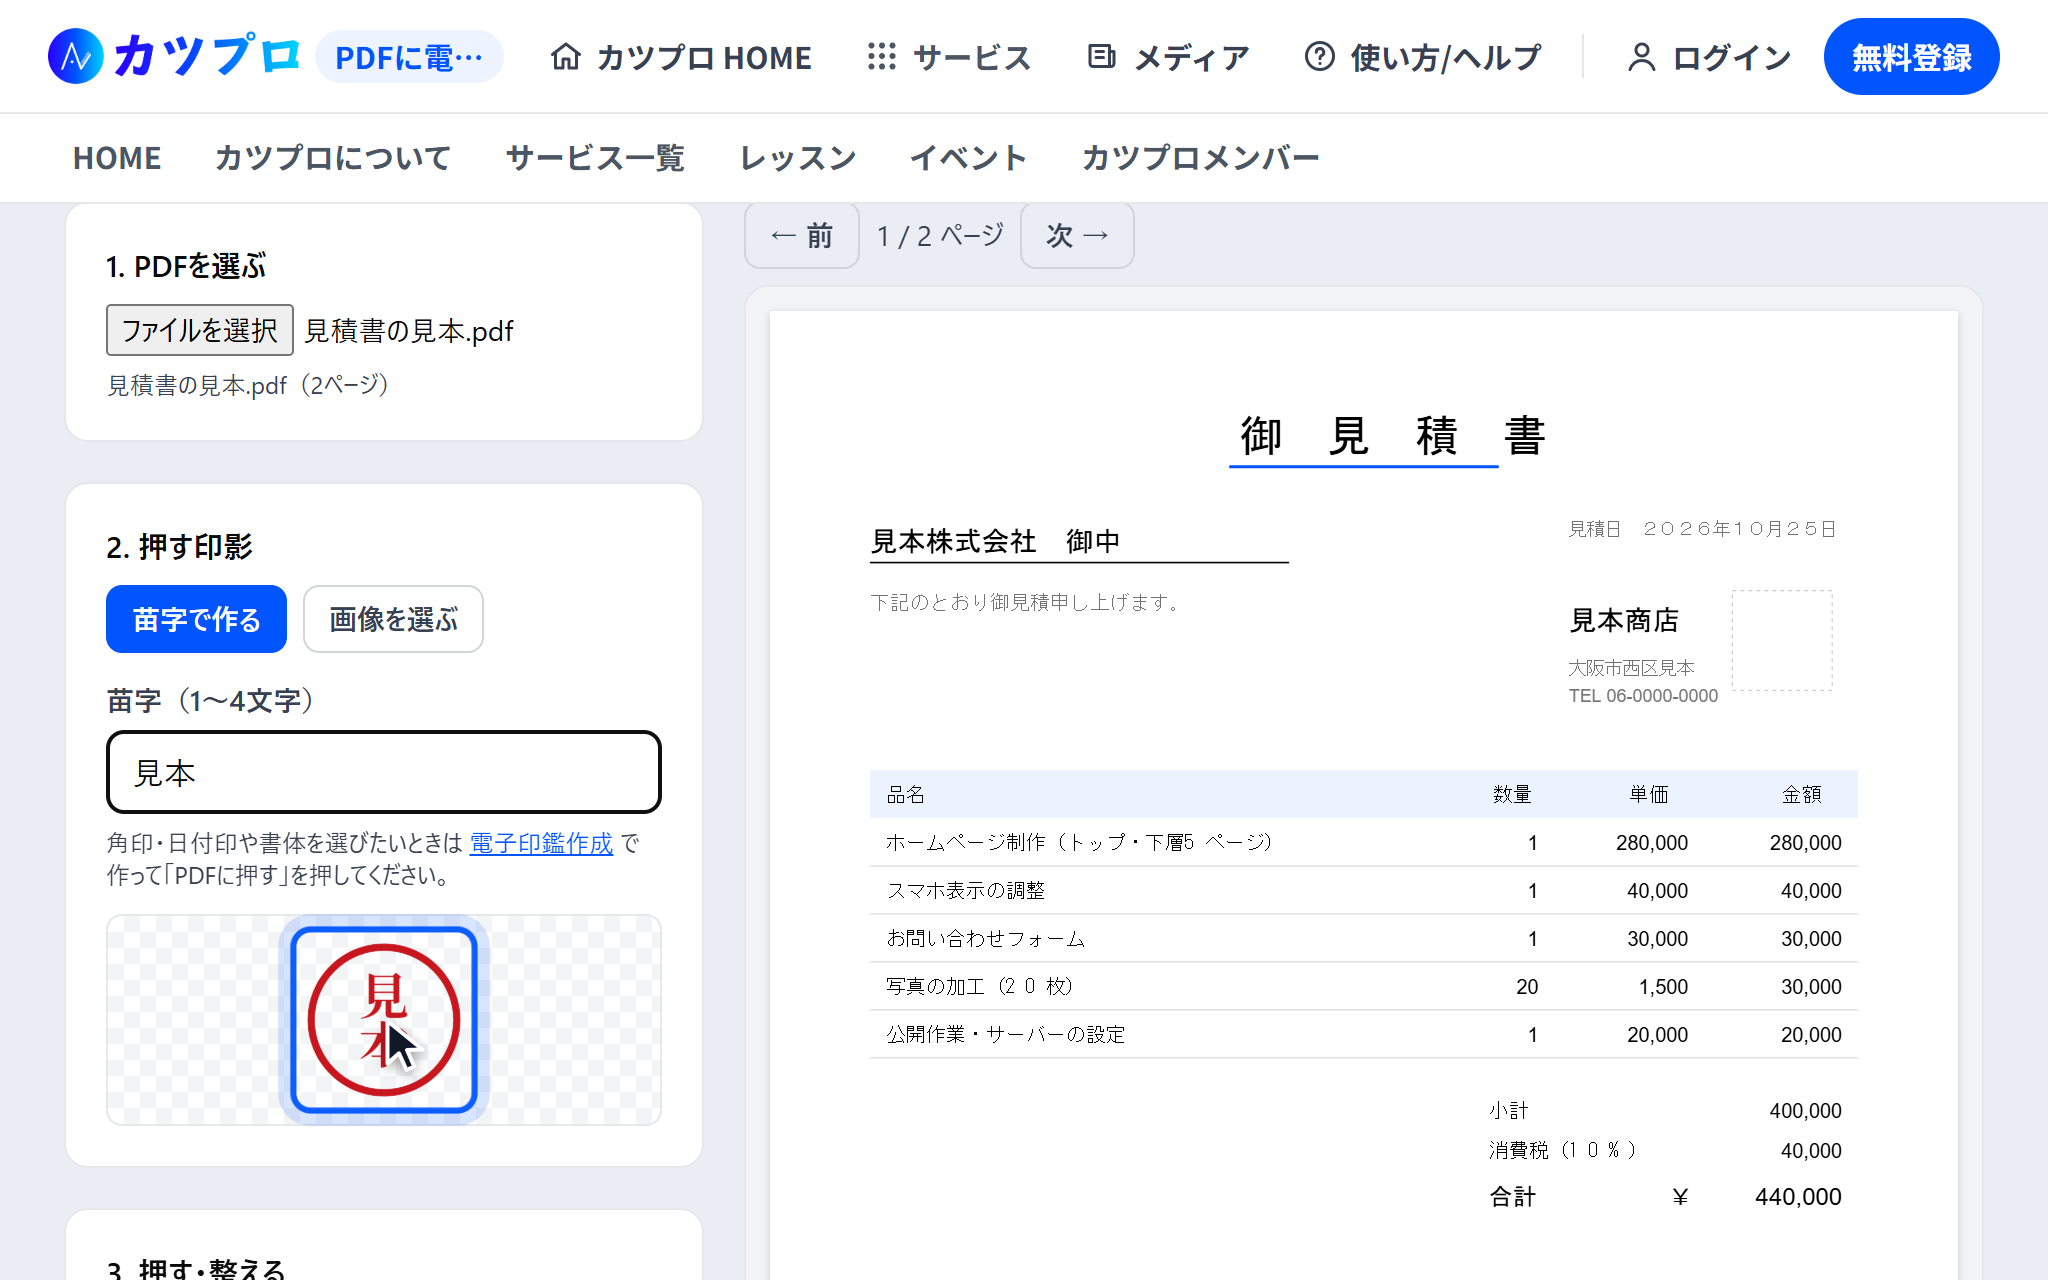Viewport: 2048px width, 1280px height.
Task: Click the ファイルを選択 button
Action: [200, 330]
